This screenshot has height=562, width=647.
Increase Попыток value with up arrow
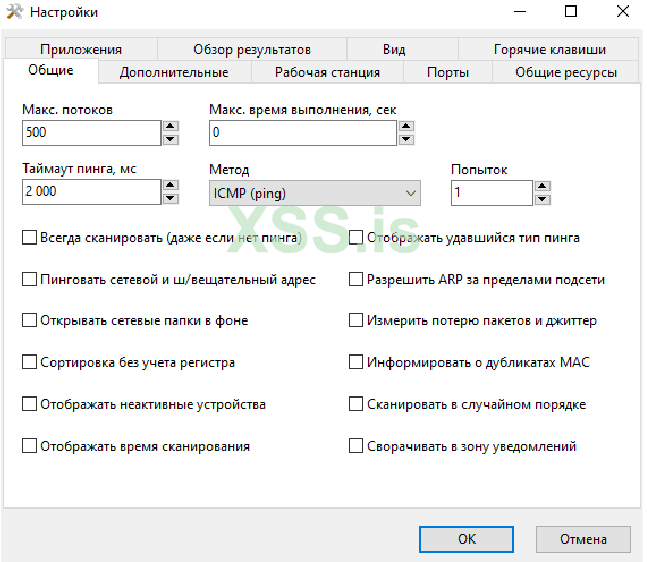(542, 187)
